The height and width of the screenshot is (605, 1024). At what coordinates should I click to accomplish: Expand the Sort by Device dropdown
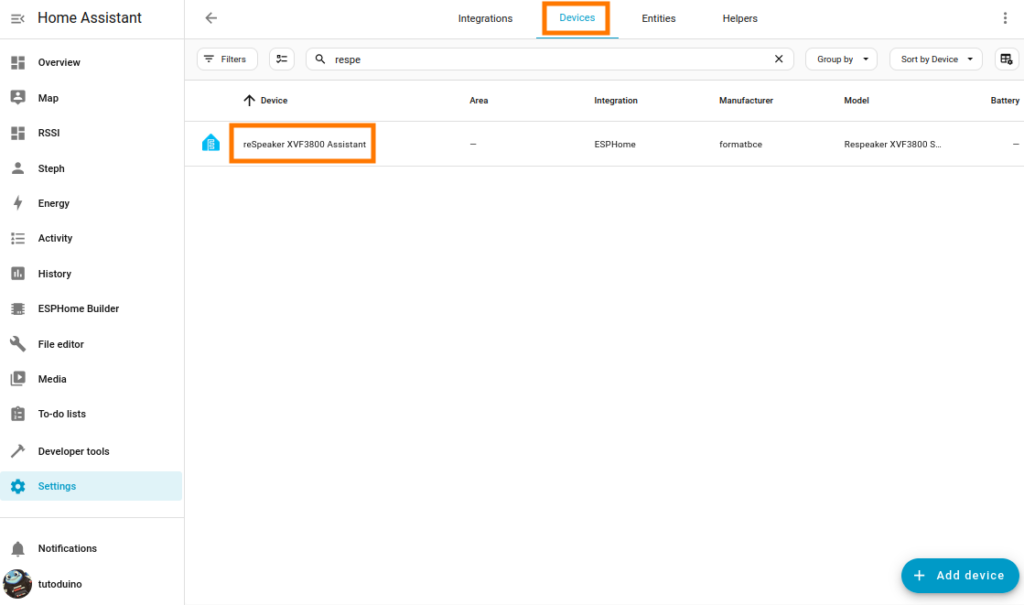pyautogui.click(x=936, y=59)
